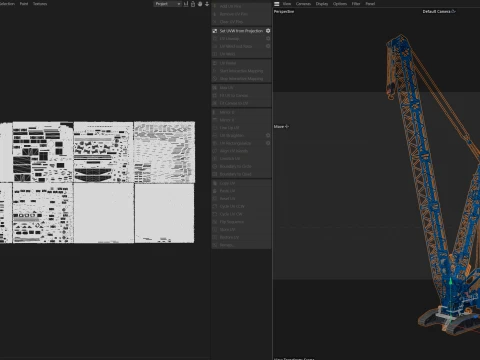Click the Perspective view label

tap(284, 12)
